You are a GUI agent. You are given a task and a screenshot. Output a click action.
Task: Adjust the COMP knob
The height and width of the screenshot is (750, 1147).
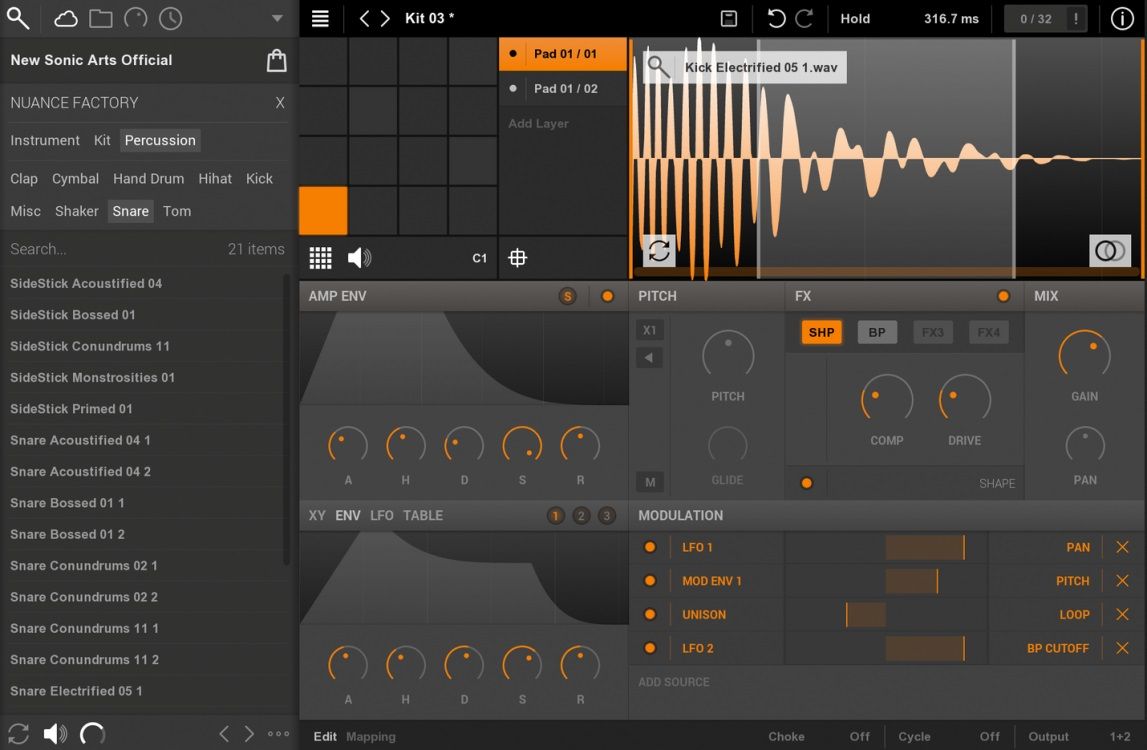pos(887,400)
